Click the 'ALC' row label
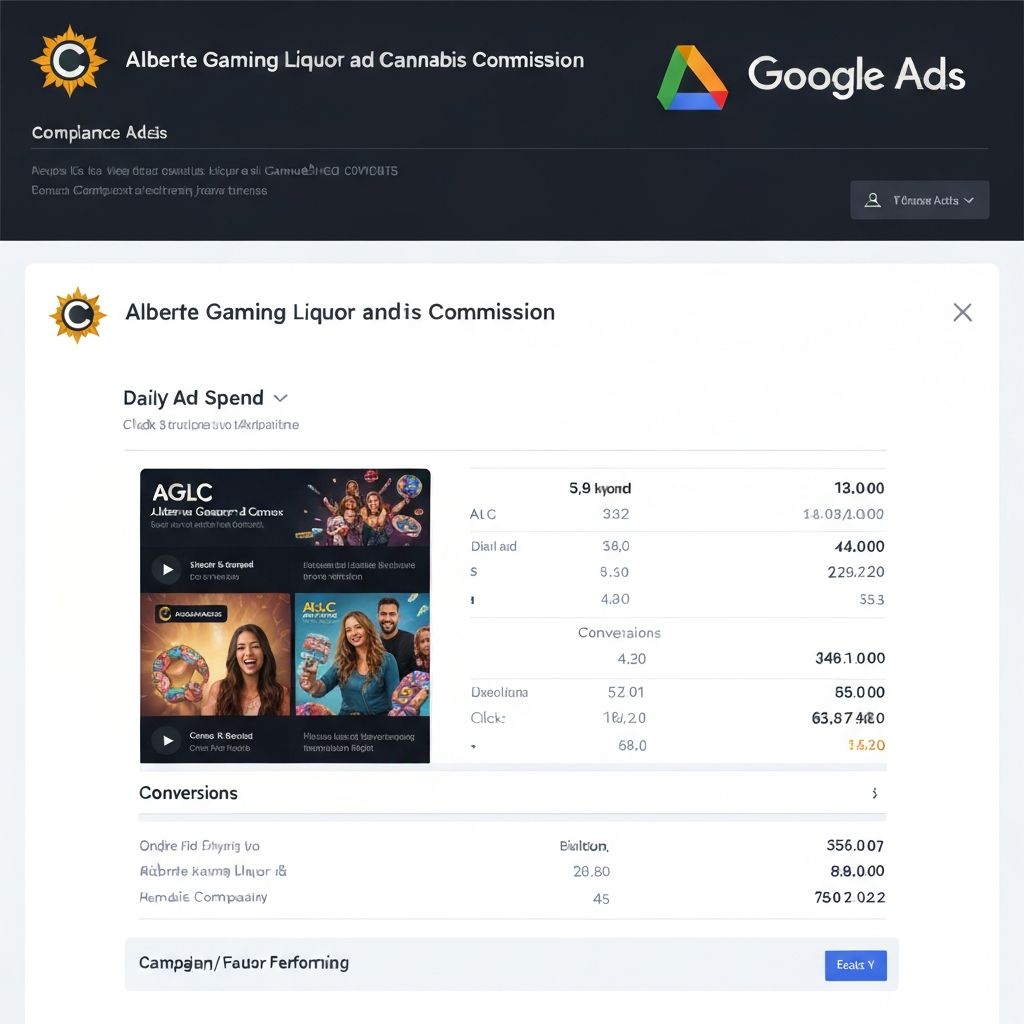 [x=483, y=515]
